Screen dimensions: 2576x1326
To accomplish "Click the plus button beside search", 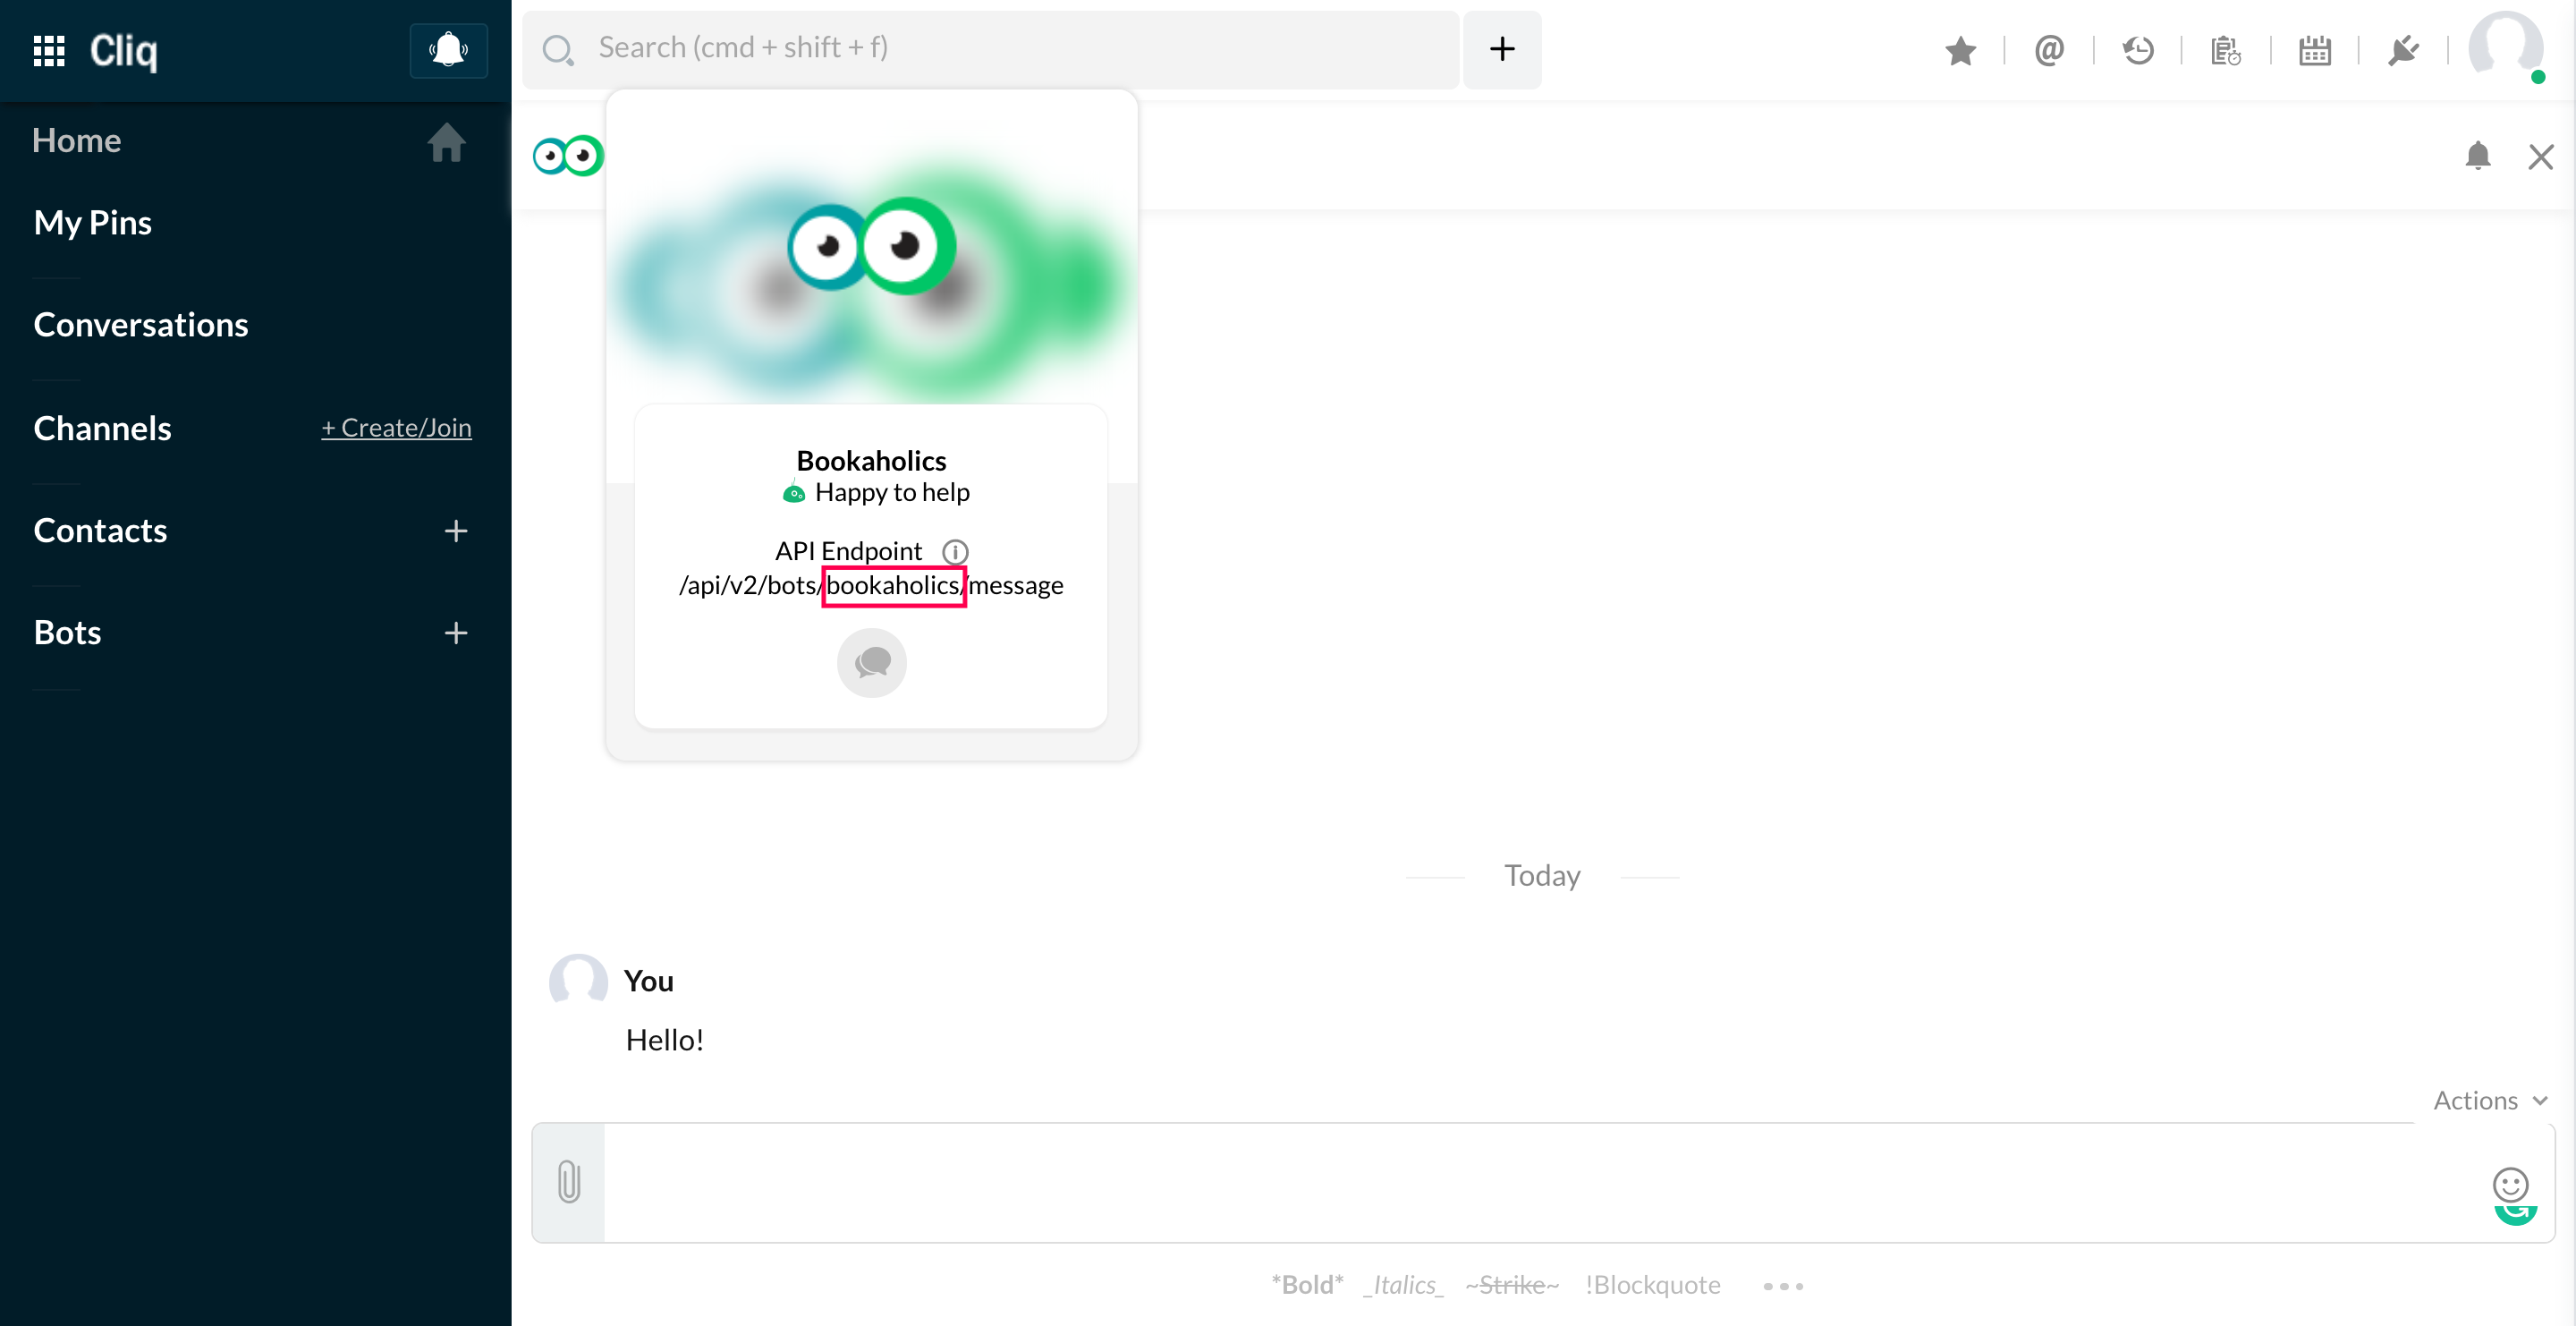I will (1502, 49).
